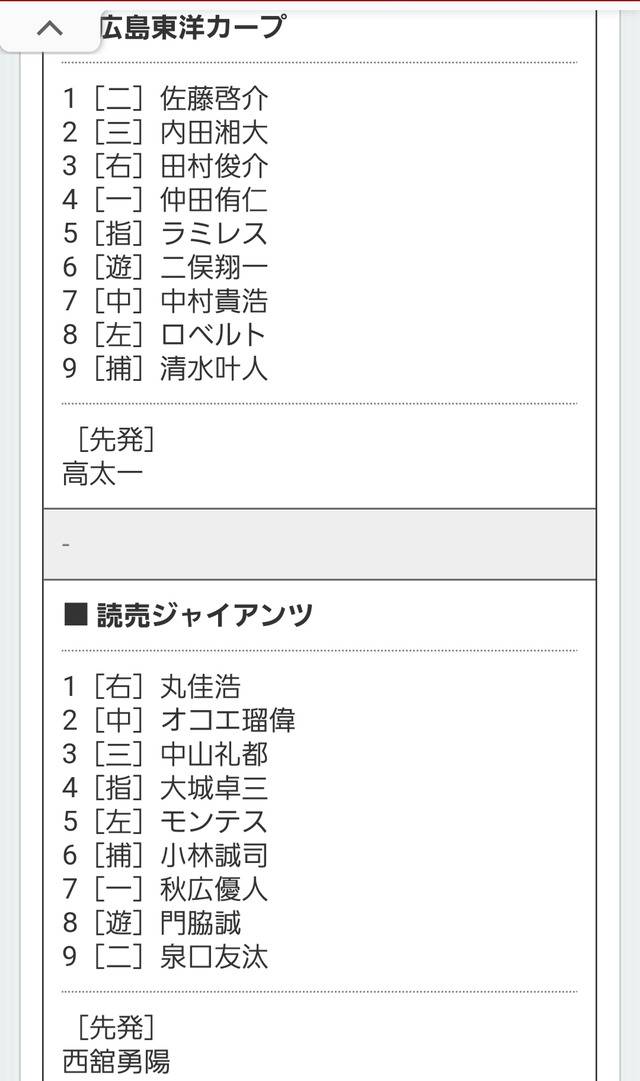Click the gray separator bar with dash
The width and height of the screenshot is (640, 1081).
[x=319, y=545]
